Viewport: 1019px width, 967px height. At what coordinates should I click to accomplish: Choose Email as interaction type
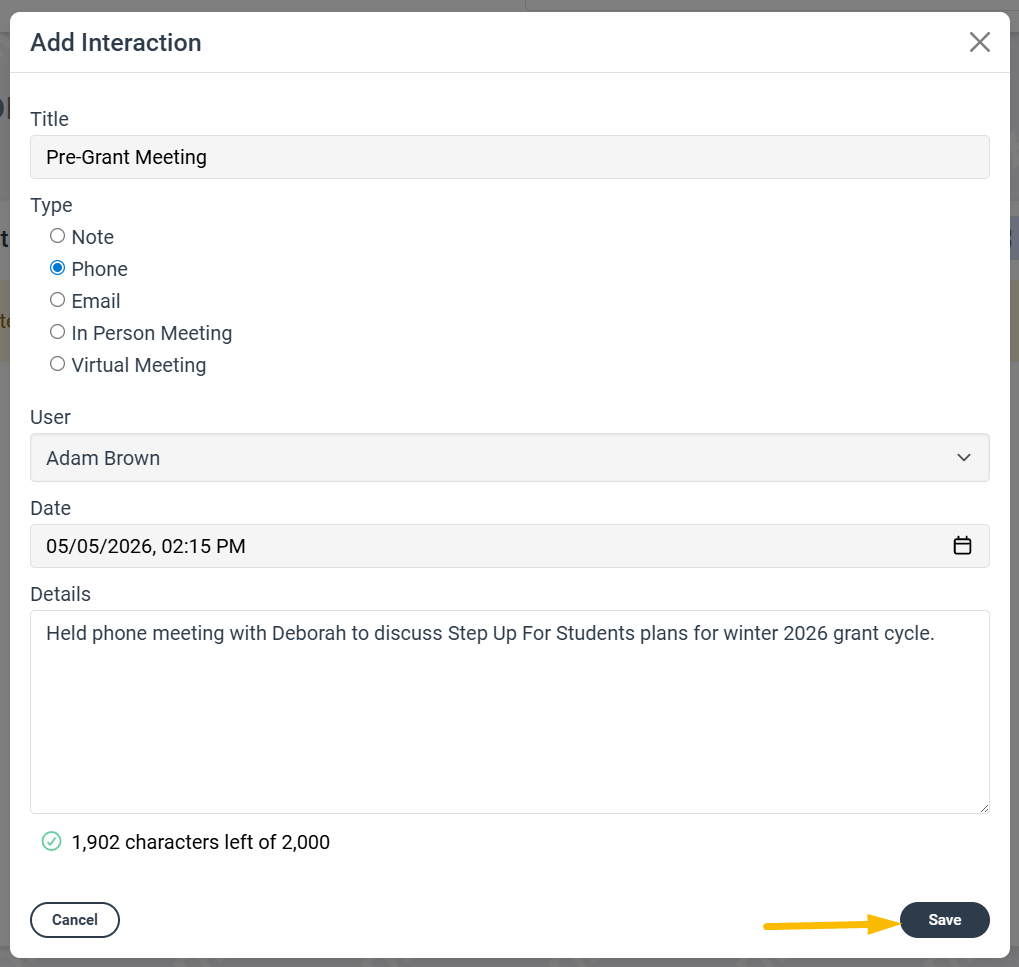(57, 300)
